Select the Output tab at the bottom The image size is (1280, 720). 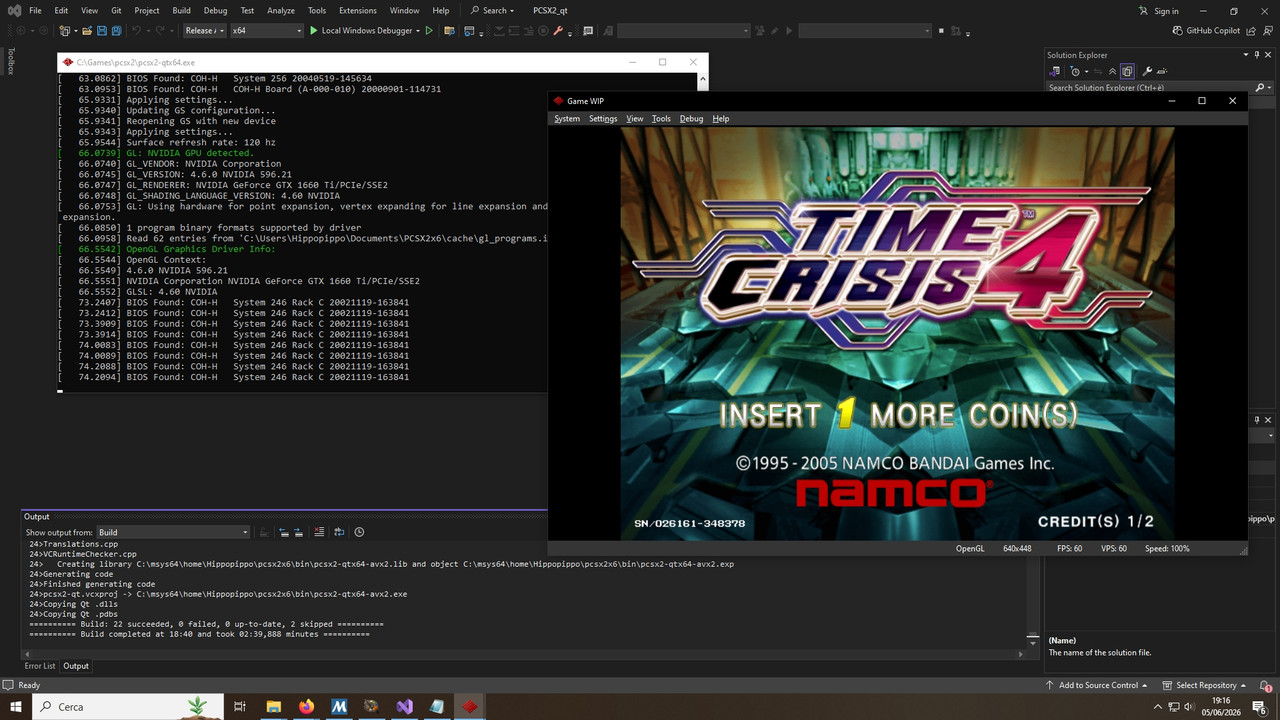tap(76, 666)
